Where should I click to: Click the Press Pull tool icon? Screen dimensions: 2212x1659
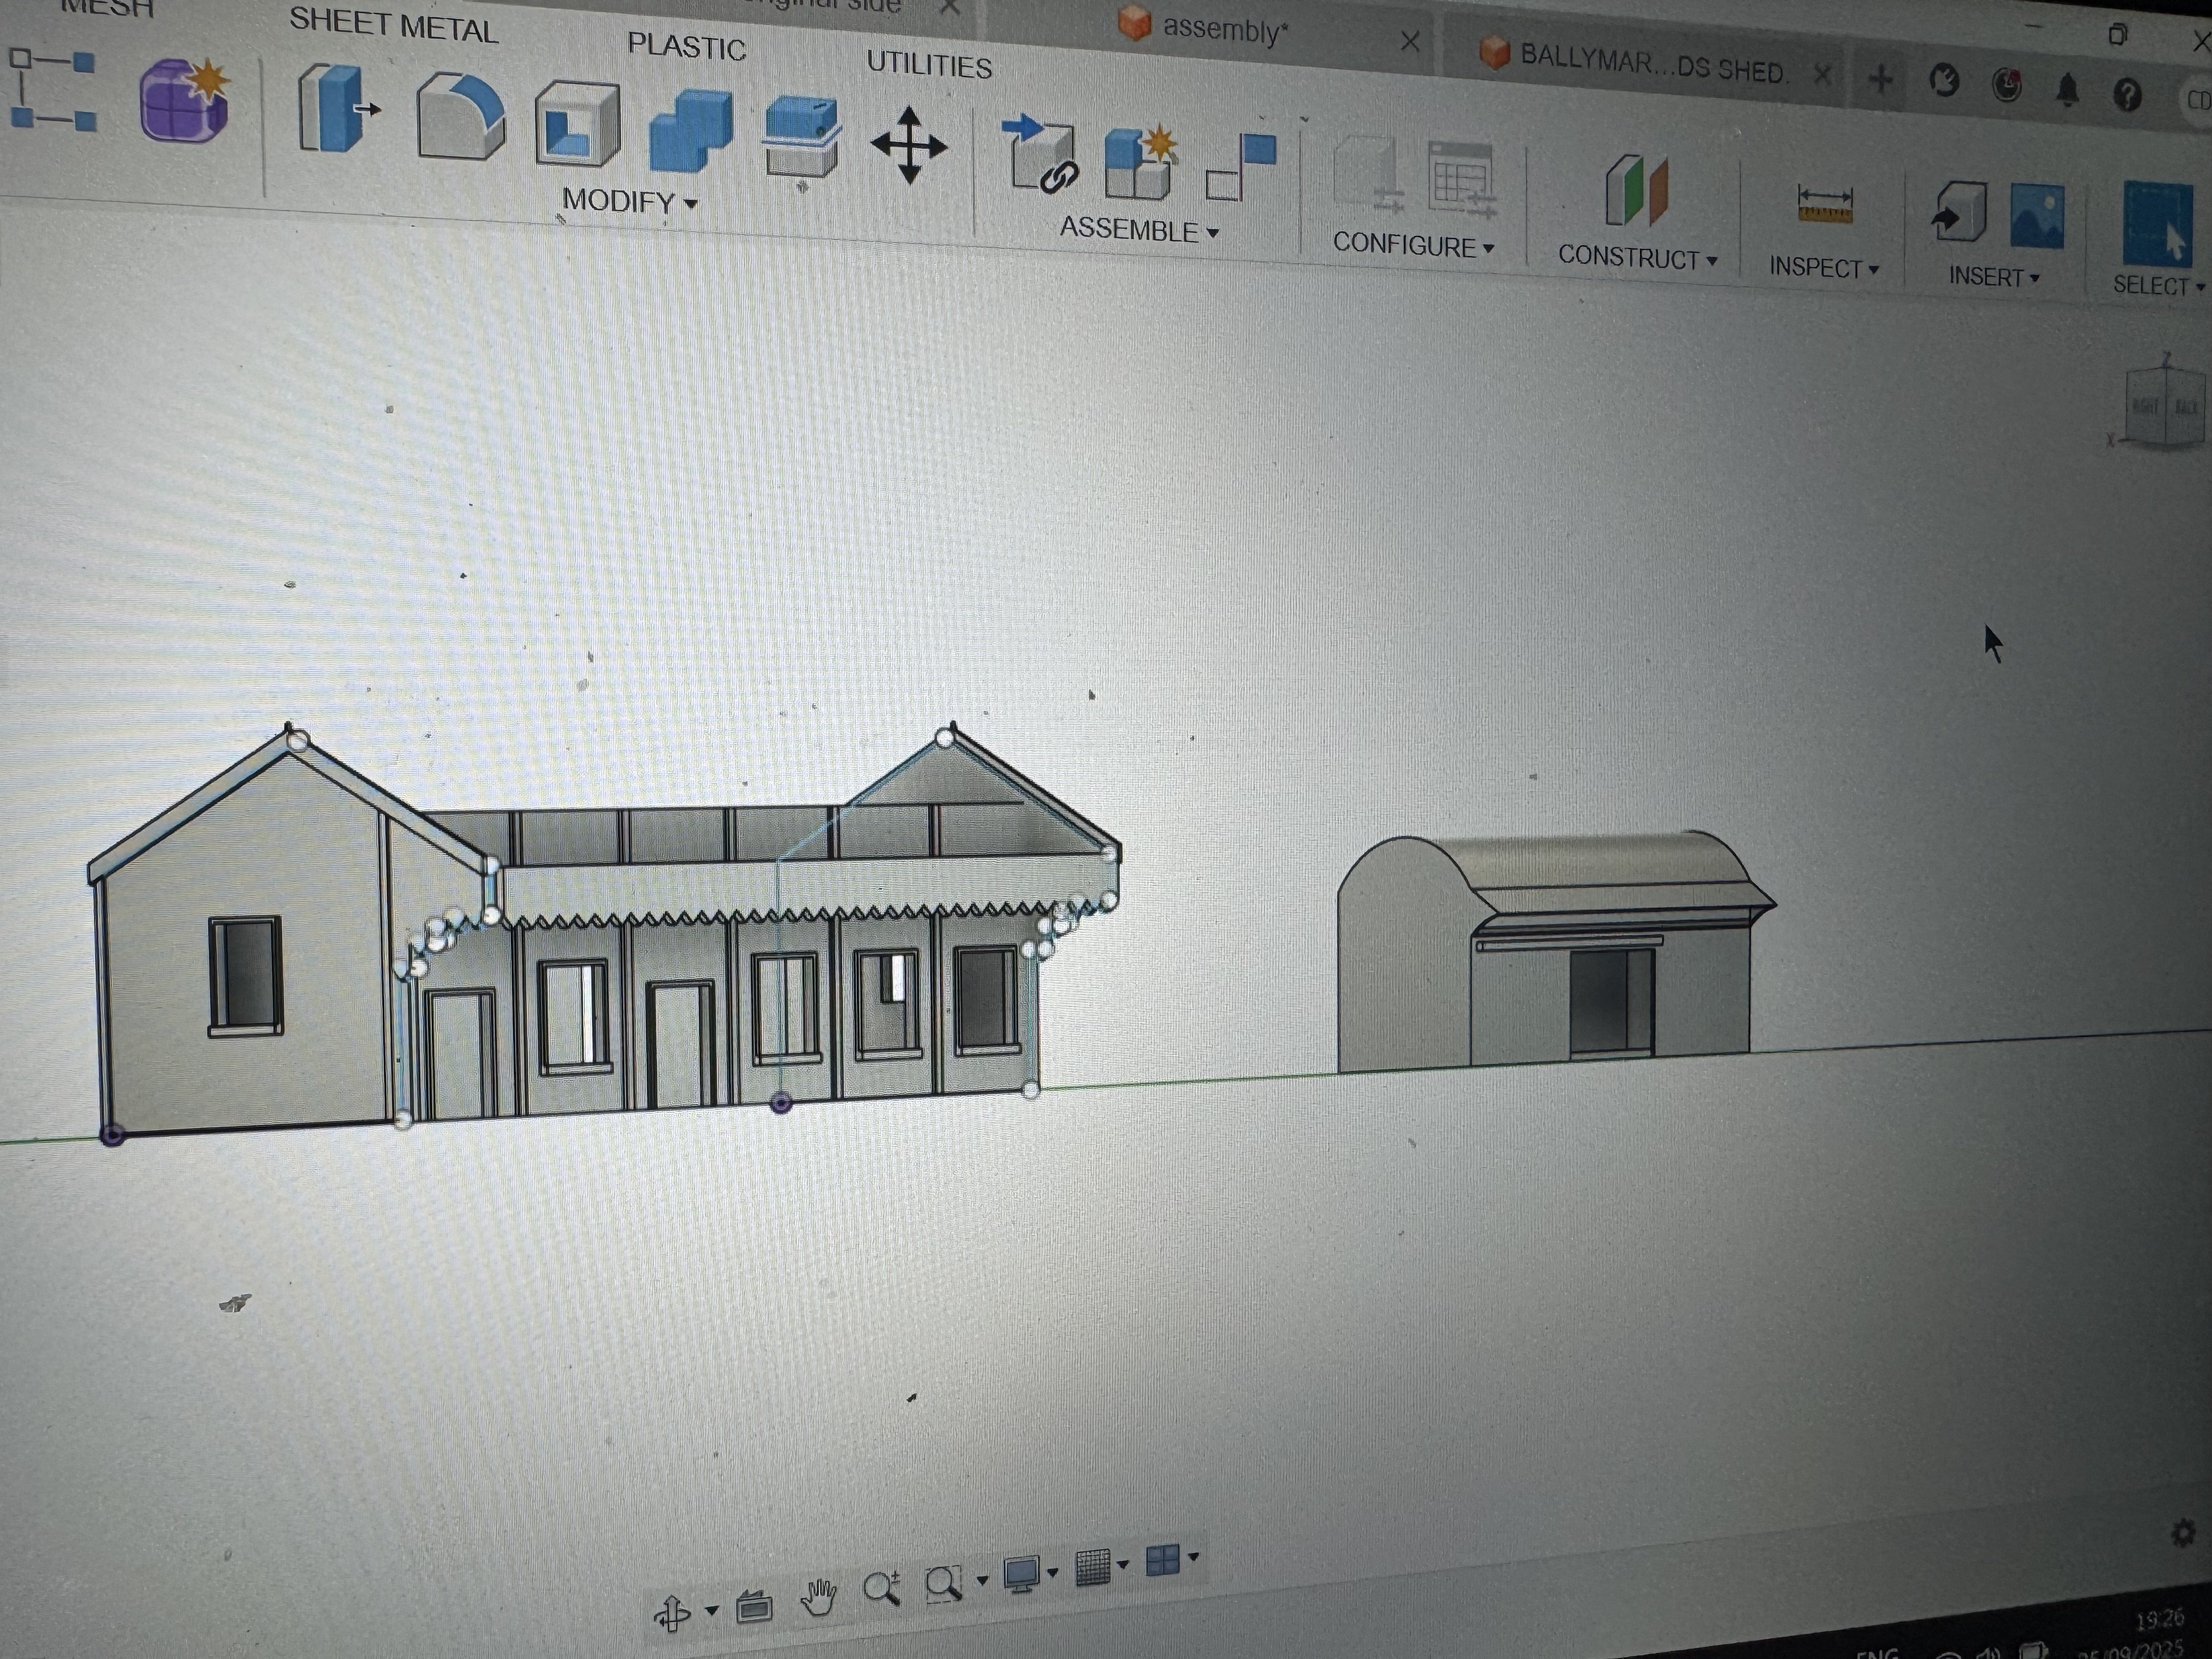tap(336, 108)
